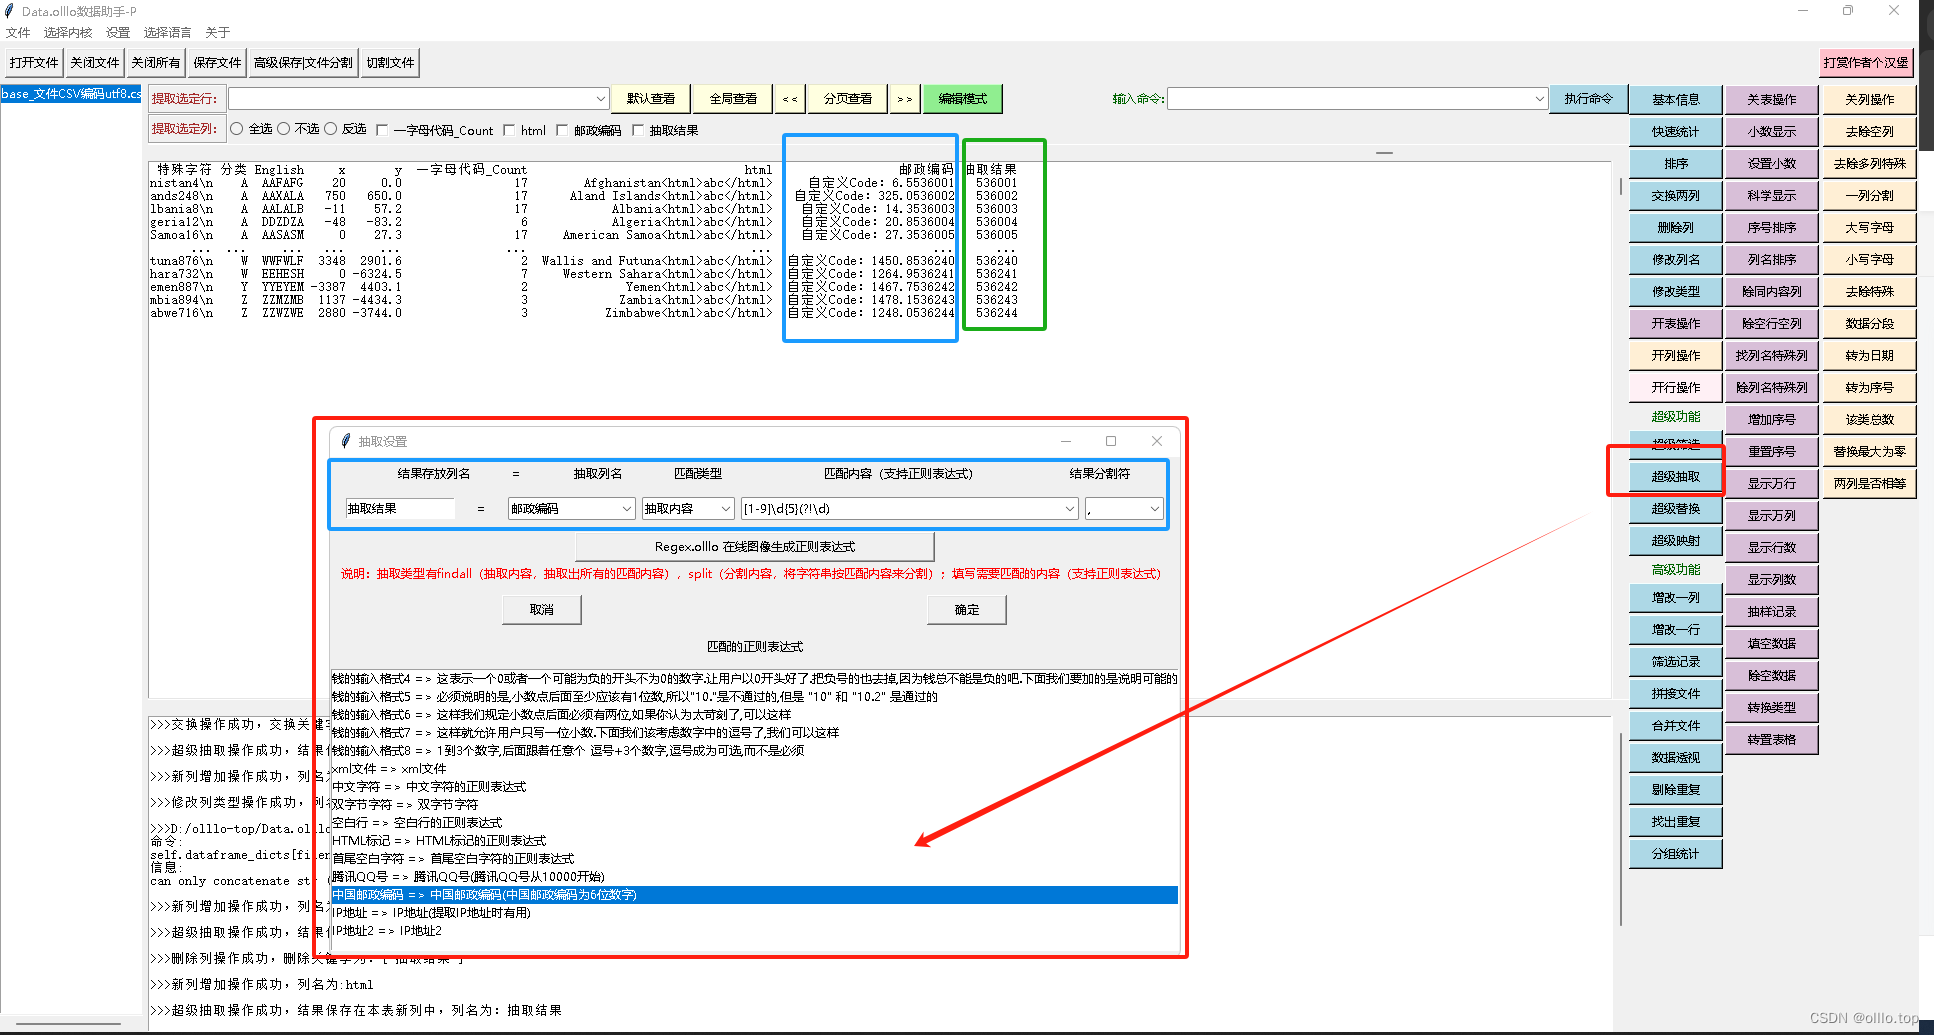Click 确定 in the 抽取设置 dialog
The height and width of the screenshot is (1035, 1934).
click(967, 610)
